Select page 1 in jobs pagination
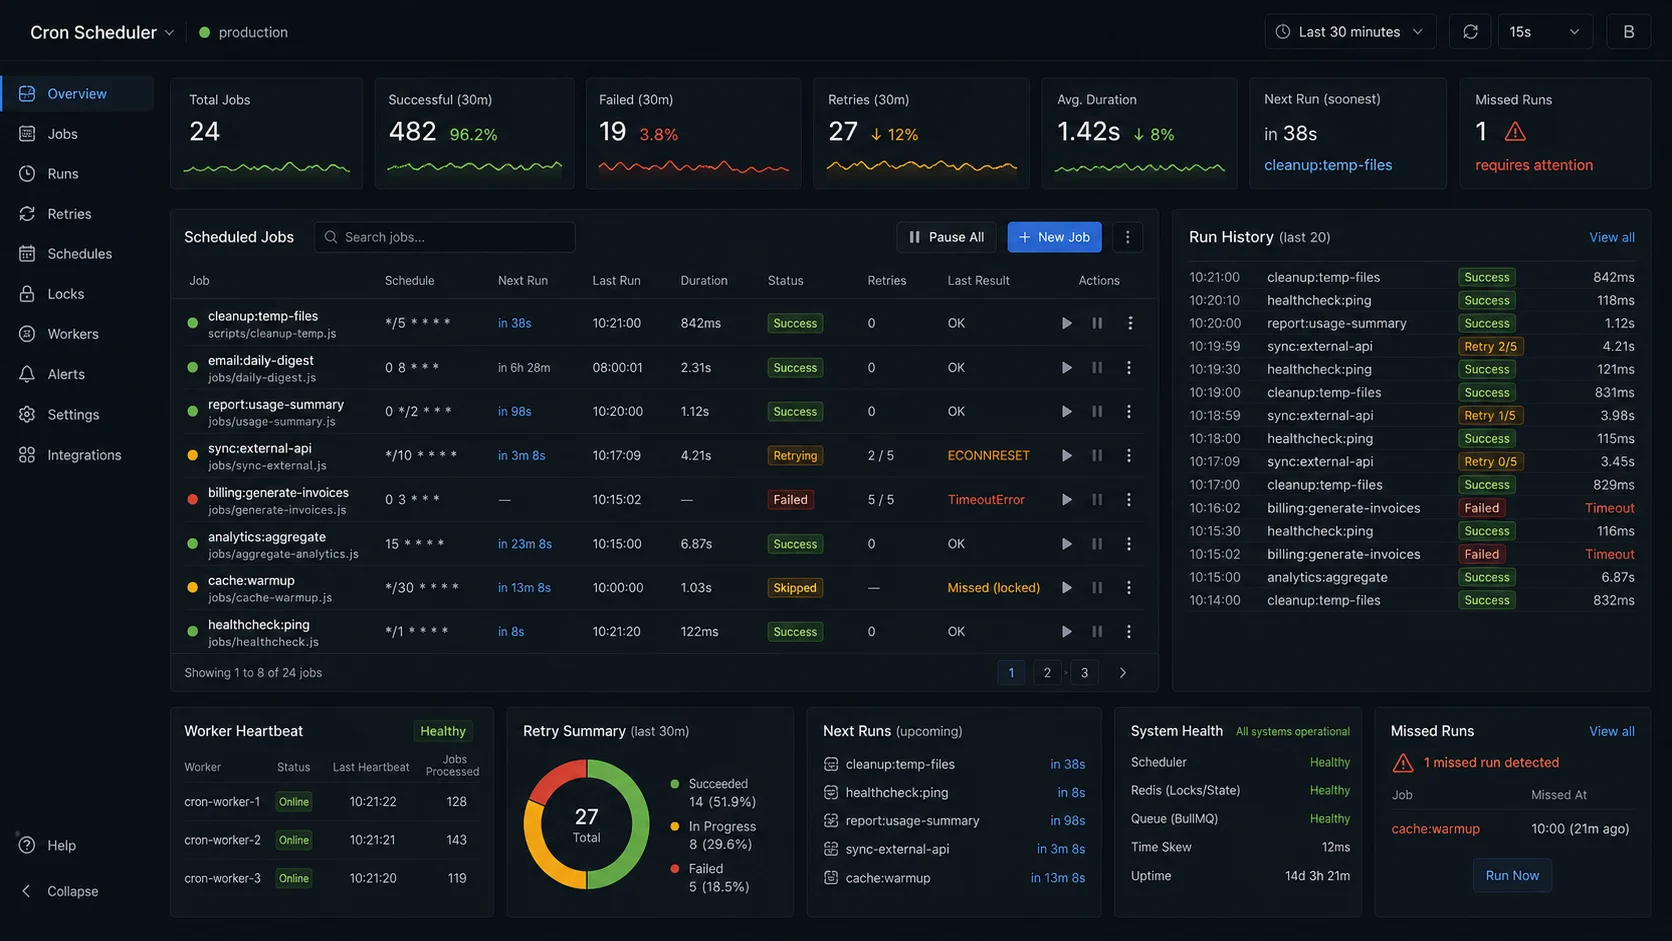Image resolution: width=1672 pixels, height=941 pixels. tap(1011, 673)
